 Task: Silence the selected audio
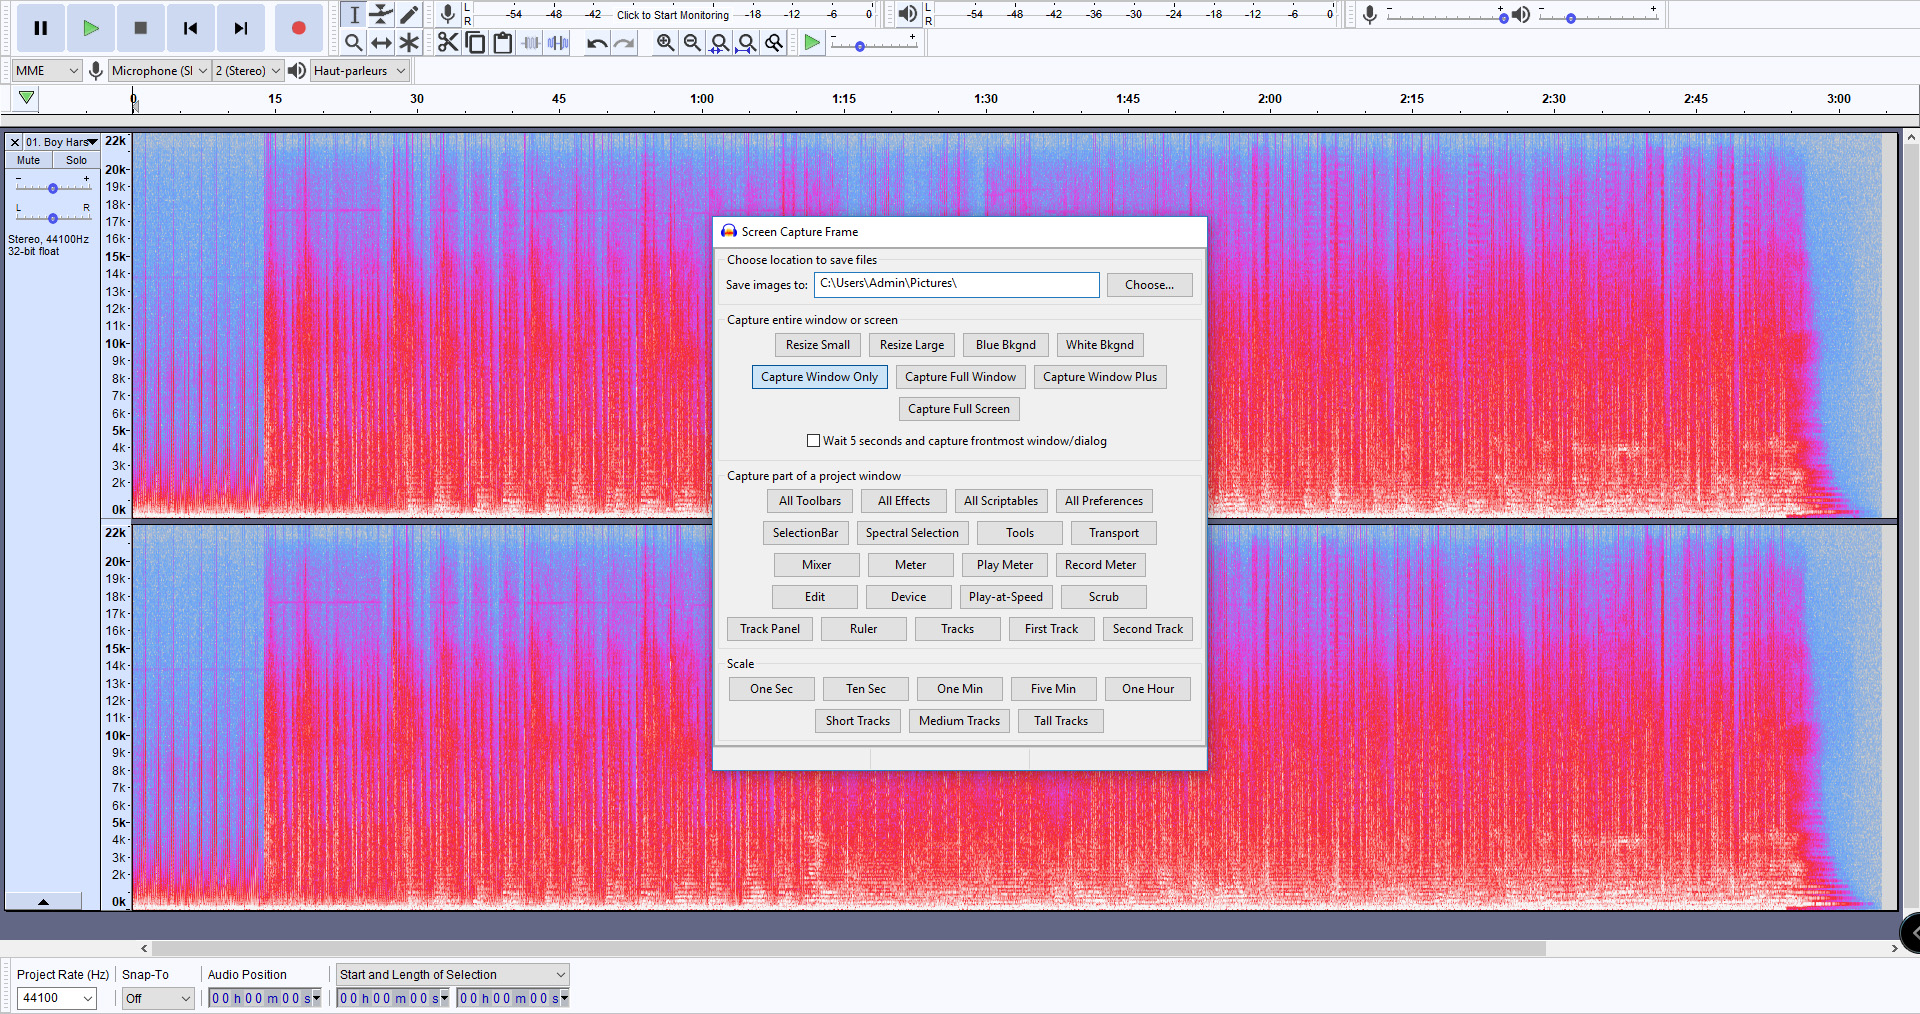point(558,42)
